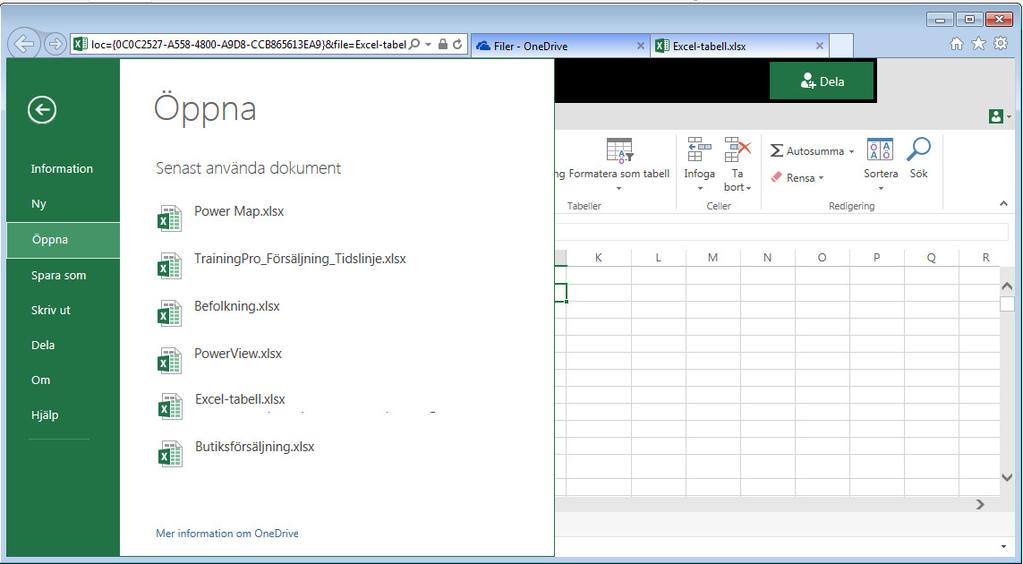Click vertical scrollbar down arrow
Screen dimensions: 1023x564
[1007, 478]
